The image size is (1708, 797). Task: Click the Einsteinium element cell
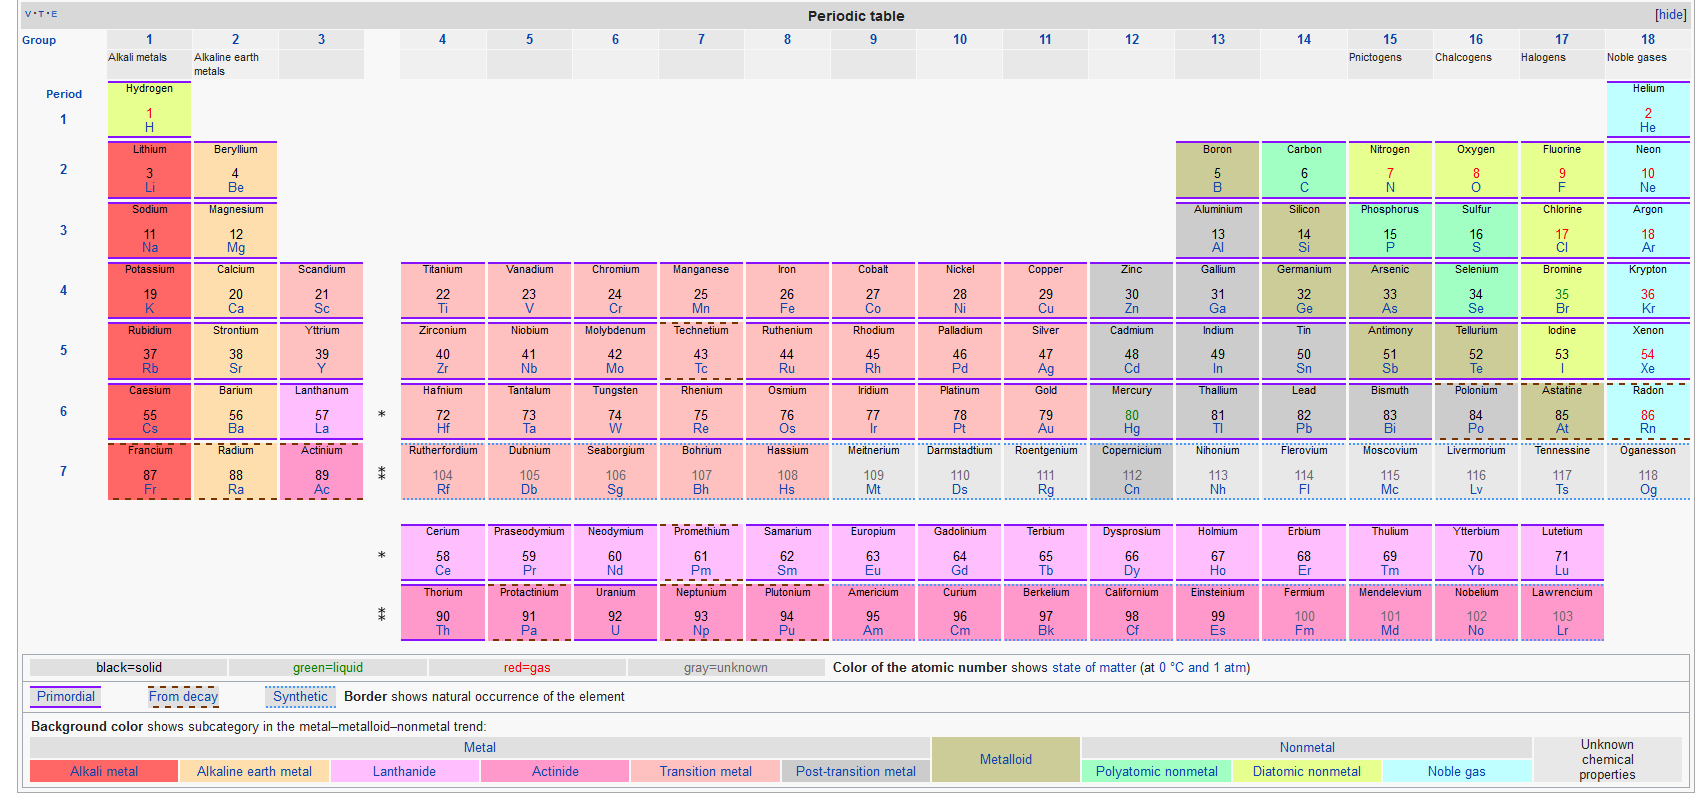tap(1218, 612)
